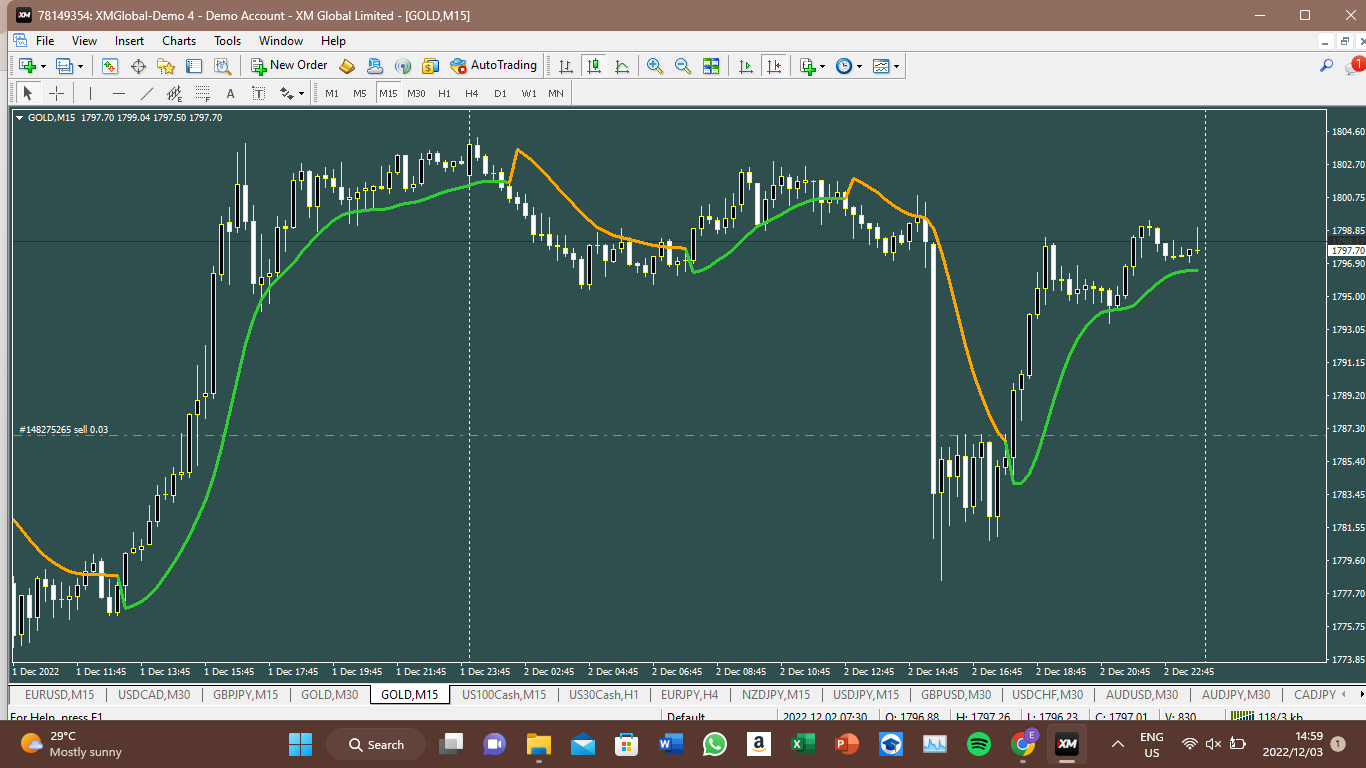Open the search magnifier in toolbar

coord(1327,66)
